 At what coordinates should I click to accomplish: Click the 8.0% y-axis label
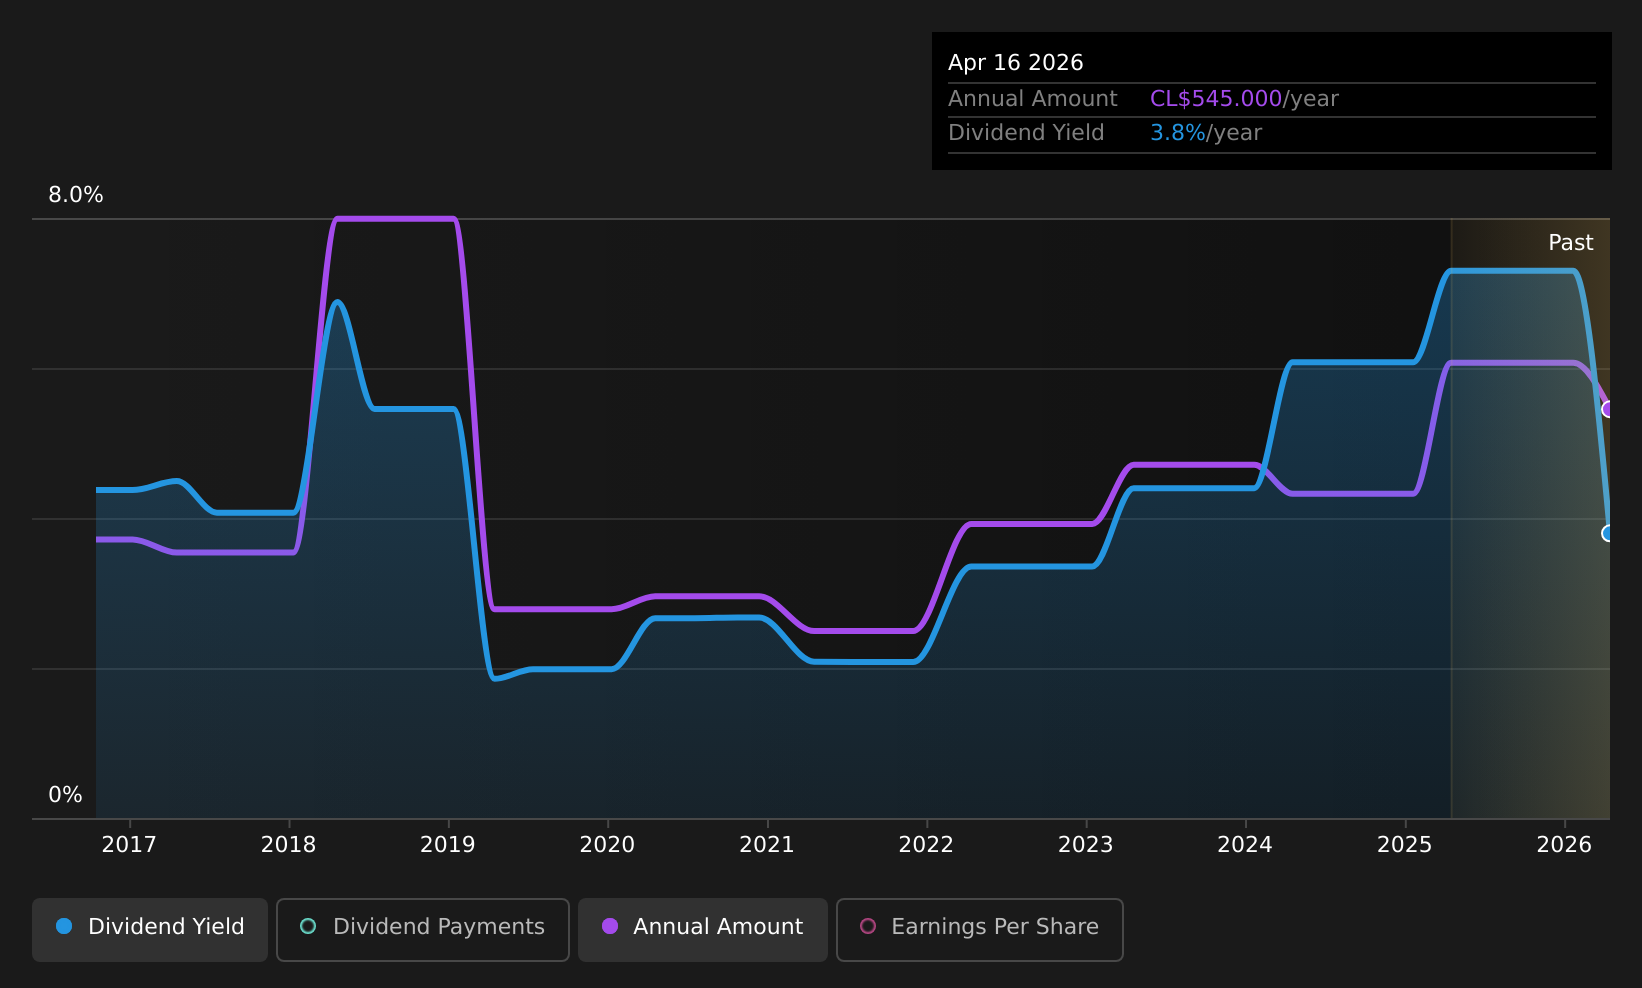(76, 195)
